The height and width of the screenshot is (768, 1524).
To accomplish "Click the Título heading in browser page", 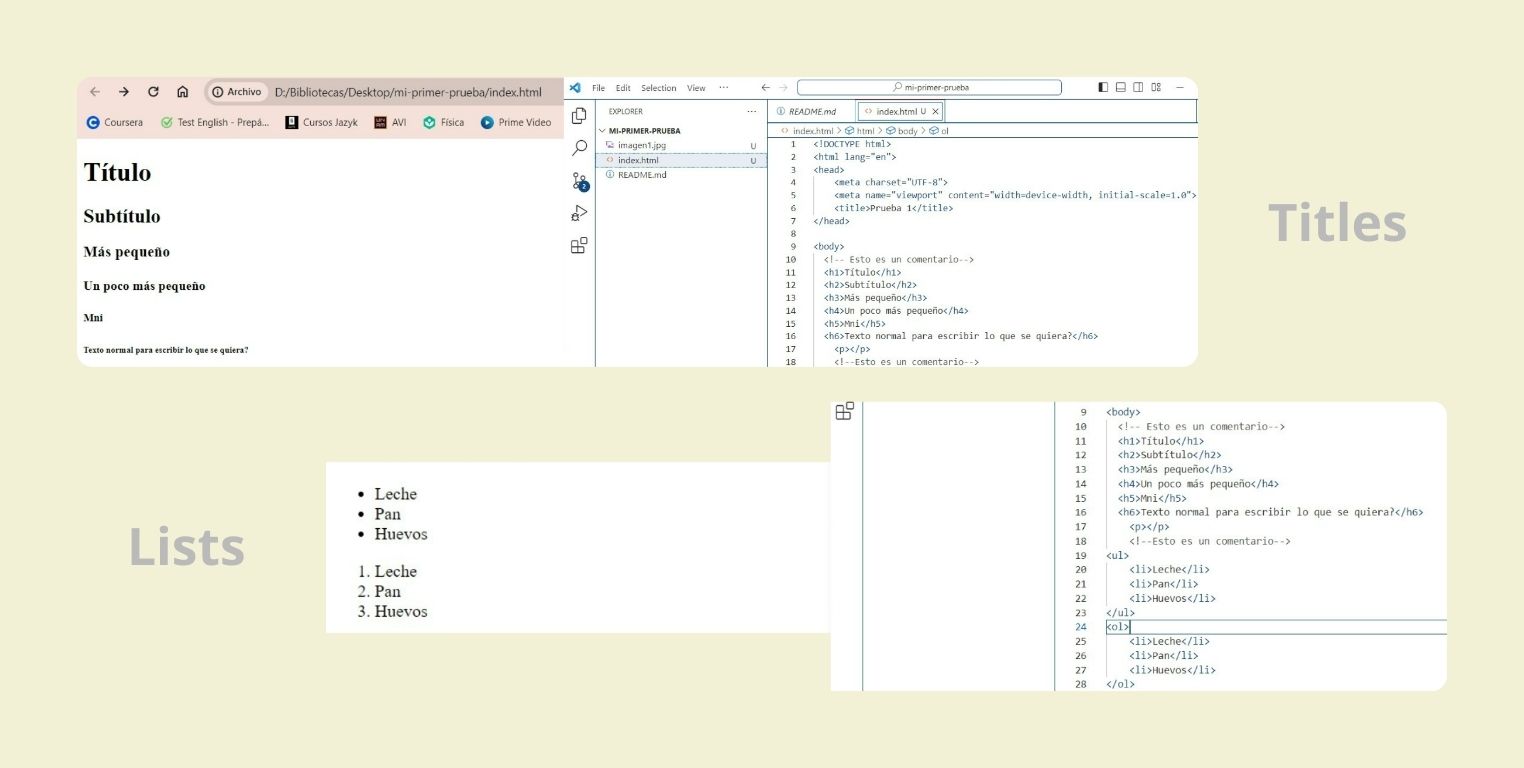I will point(117,173).
